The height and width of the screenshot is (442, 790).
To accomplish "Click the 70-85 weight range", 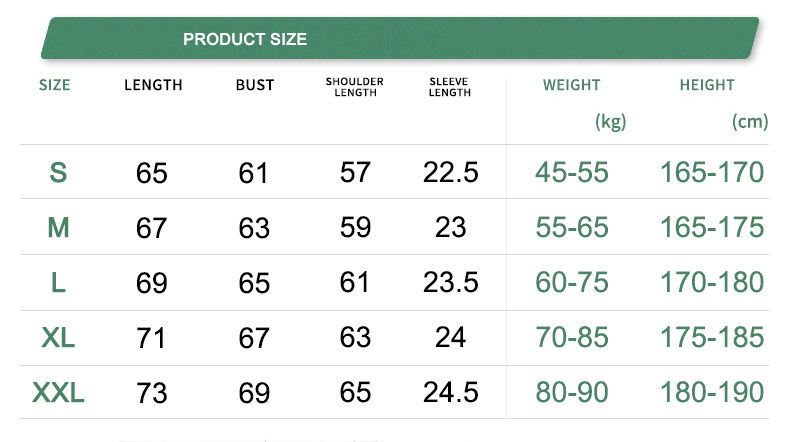I will (x=572, y=338).
